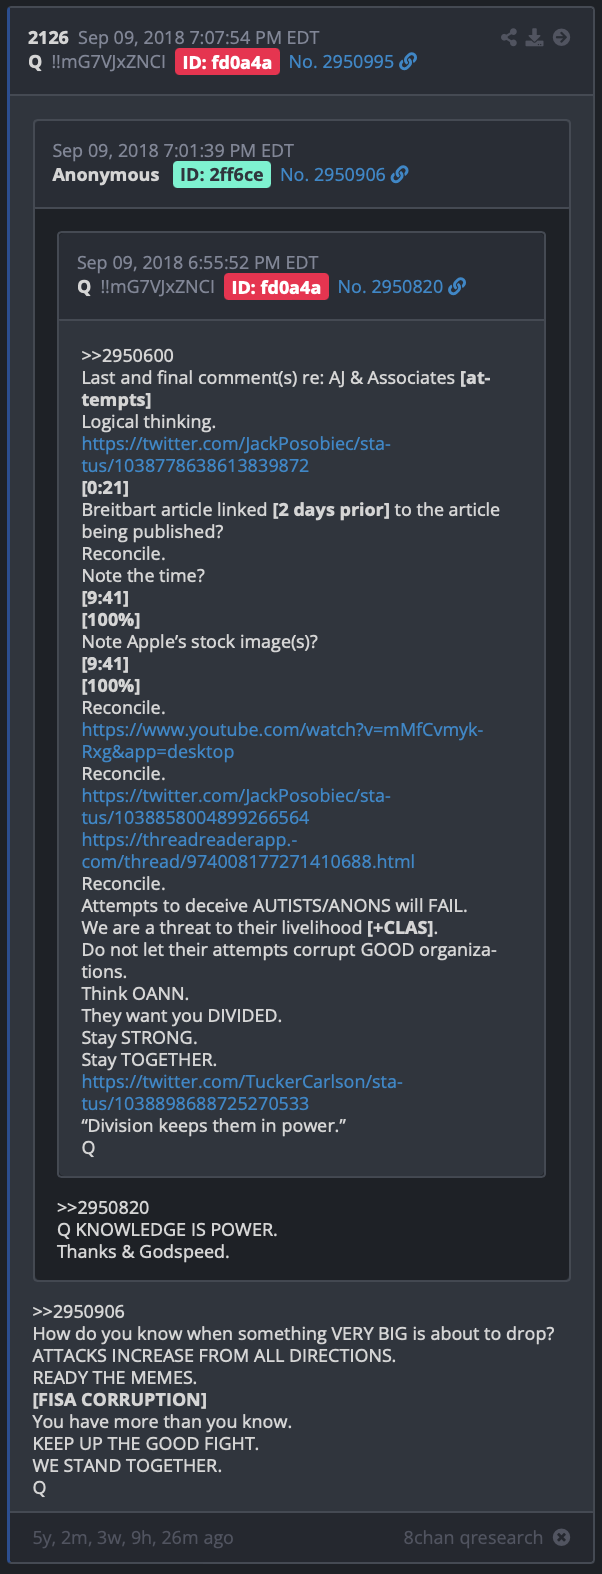Open the second JackPosobiec twitter status link
Image resolution: width=602 pixels, height=1574 pixels.
[236, 807]
